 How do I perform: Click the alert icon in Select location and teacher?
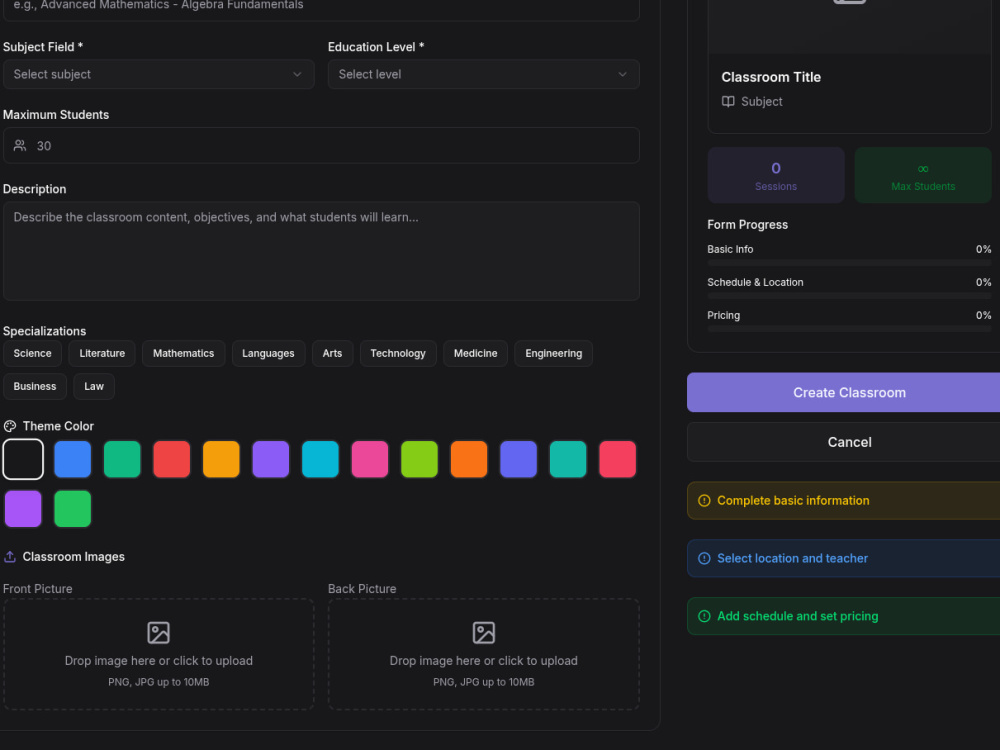704,558
